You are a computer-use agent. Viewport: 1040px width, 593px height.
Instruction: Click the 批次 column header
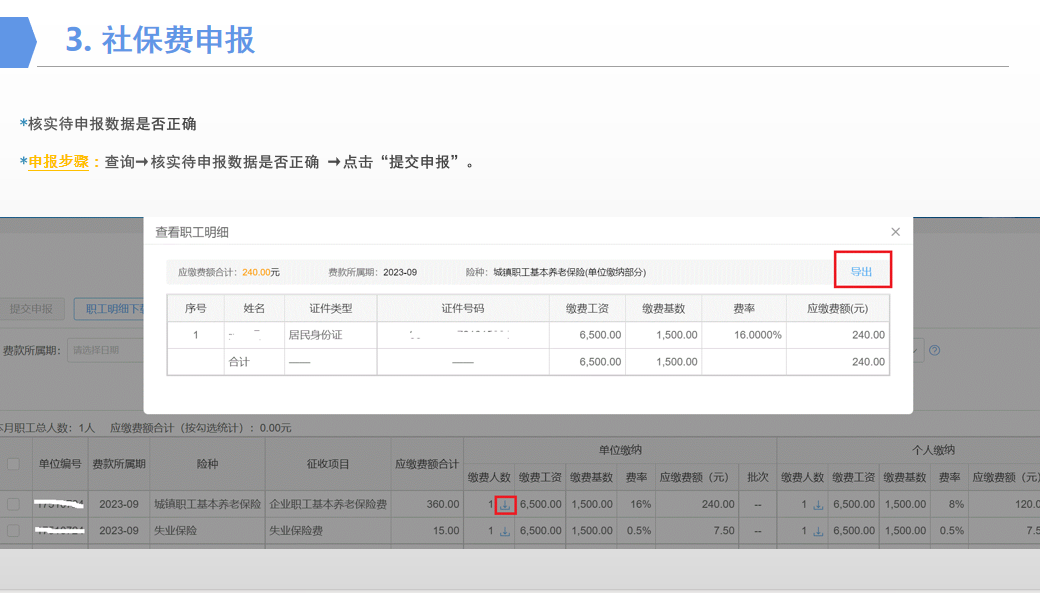pos(757,477)
